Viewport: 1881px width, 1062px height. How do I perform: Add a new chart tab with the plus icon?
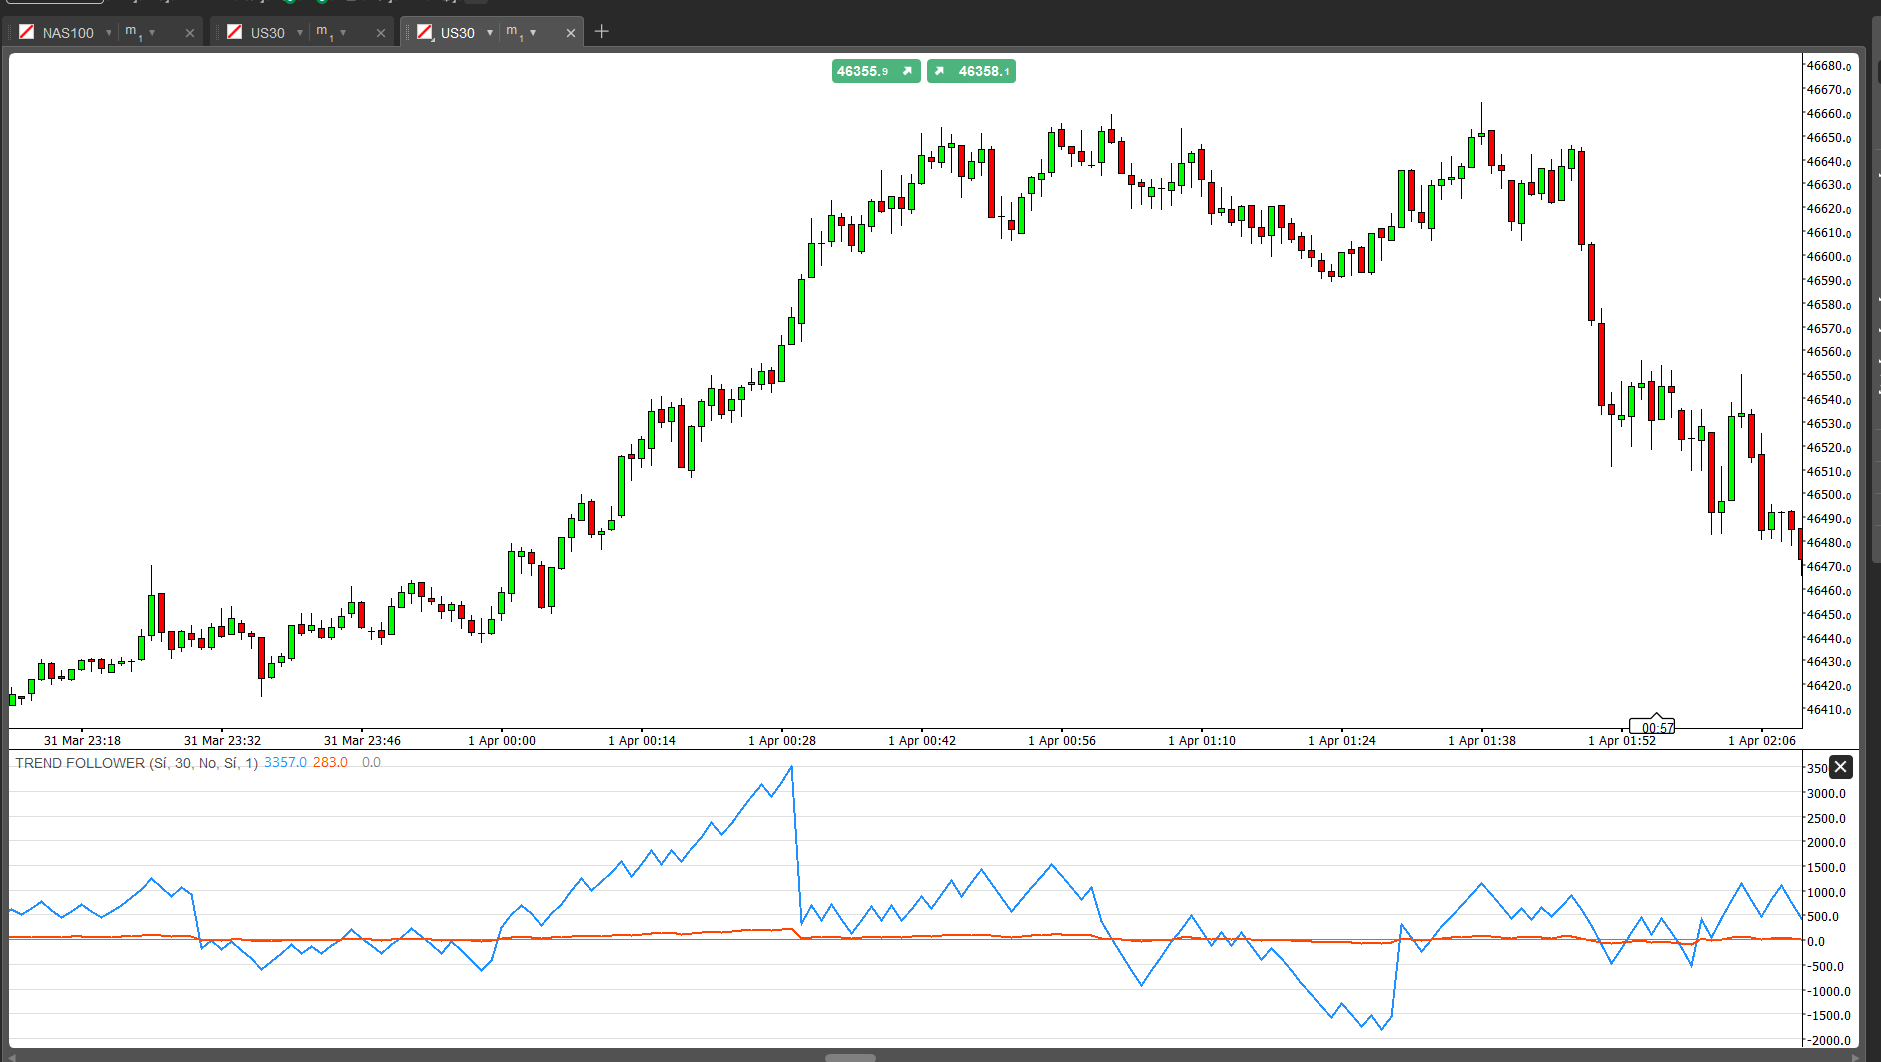click(601, 32)
